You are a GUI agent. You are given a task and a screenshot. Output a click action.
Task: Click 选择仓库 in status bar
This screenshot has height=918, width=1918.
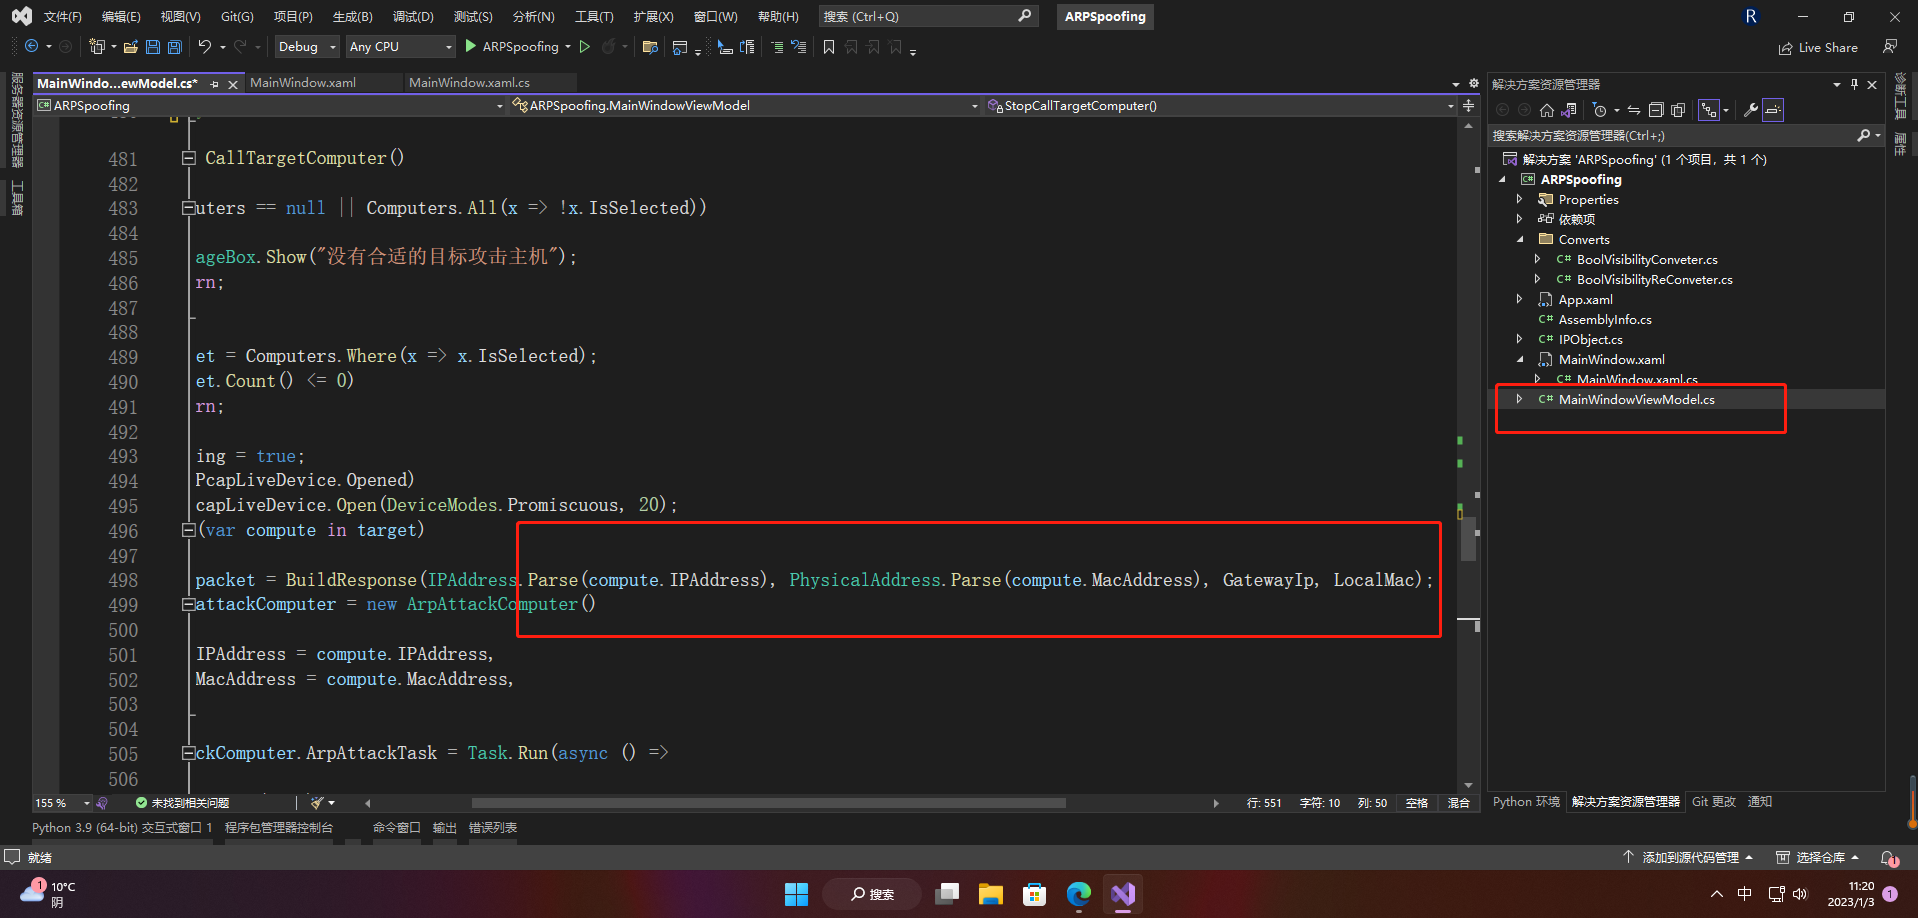tap(1817, 858)
